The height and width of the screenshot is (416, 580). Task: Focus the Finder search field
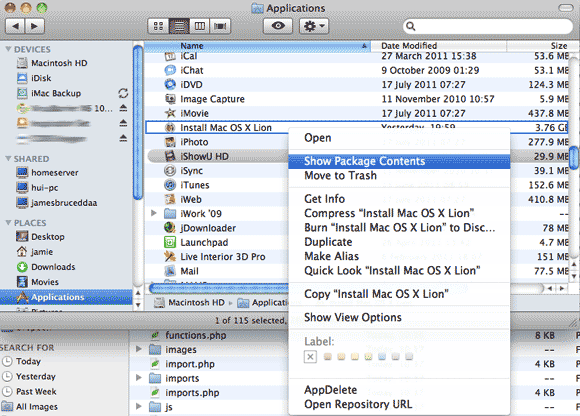488,26
